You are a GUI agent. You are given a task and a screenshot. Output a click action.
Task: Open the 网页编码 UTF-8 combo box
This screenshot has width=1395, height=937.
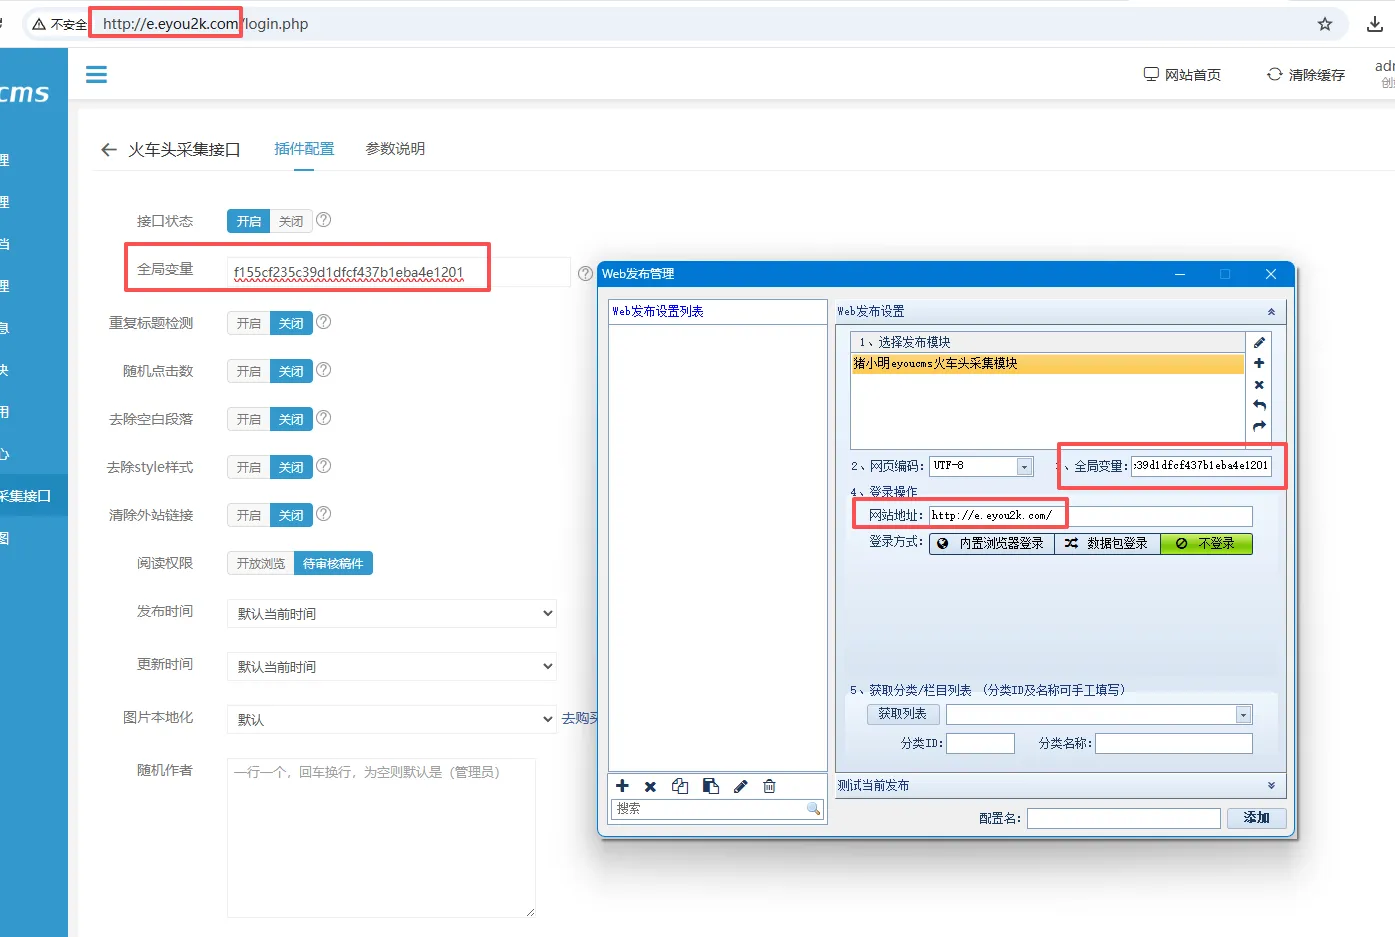pos(1024,467)
